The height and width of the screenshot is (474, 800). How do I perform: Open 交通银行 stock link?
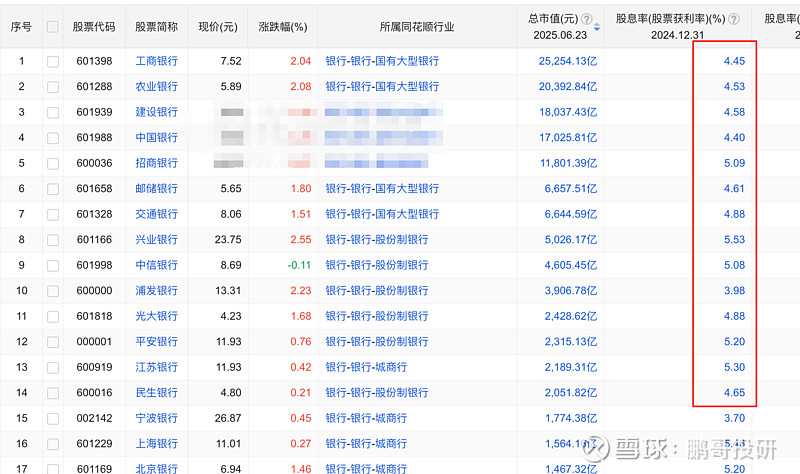[156, 214]
